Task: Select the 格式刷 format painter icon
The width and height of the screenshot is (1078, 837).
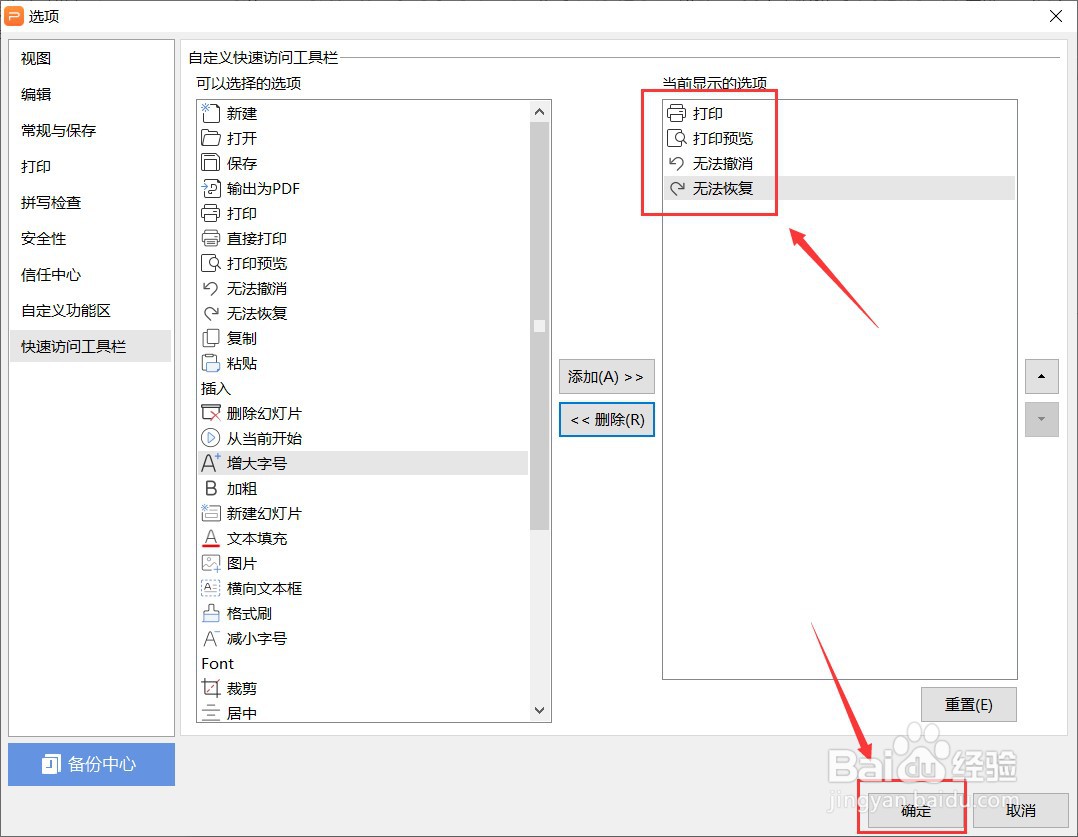Action: (210, 613)
